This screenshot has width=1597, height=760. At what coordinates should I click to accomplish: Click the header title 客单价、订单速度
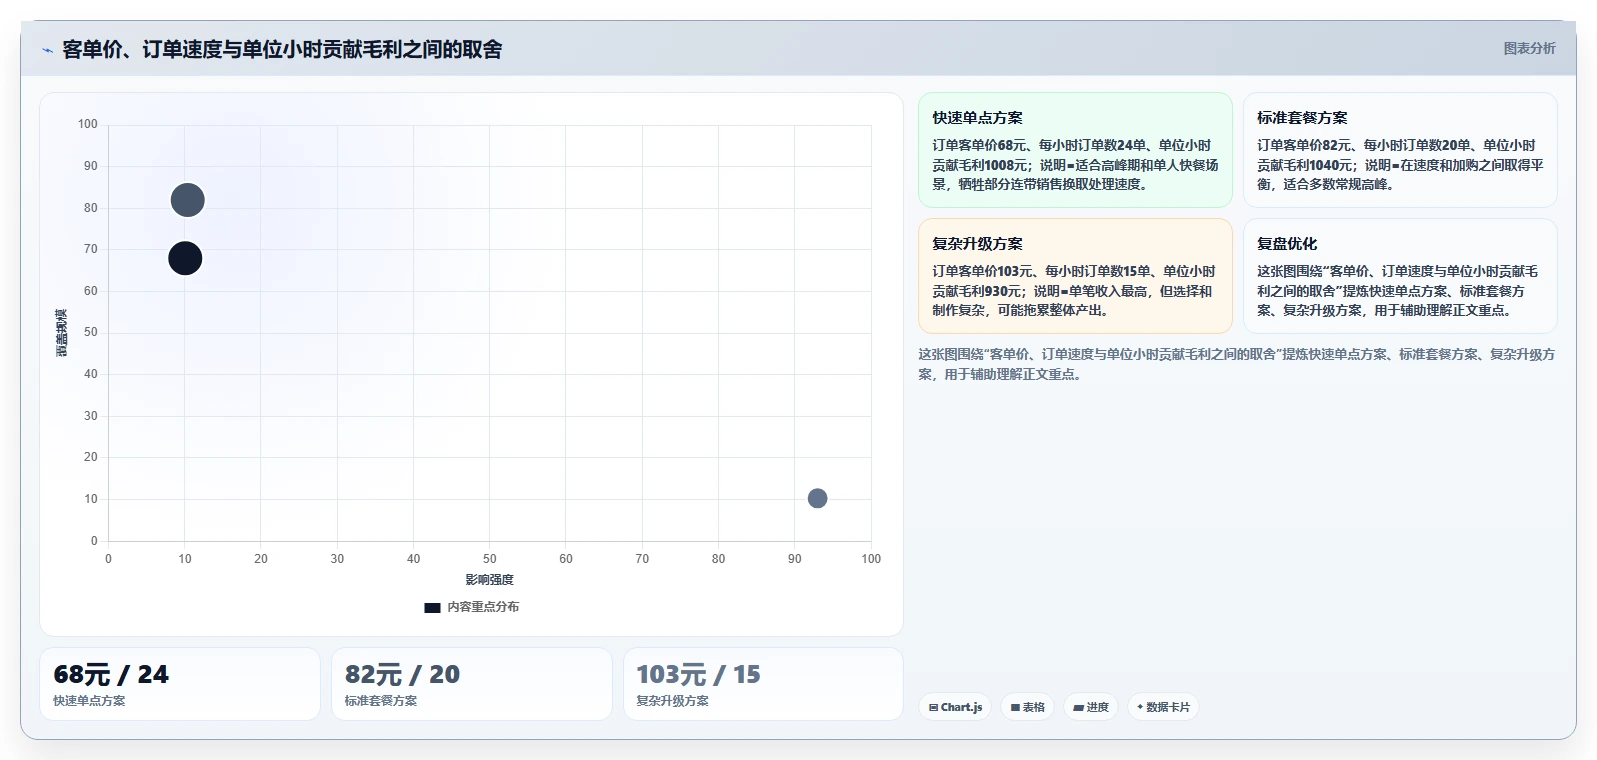click(282, 49)
